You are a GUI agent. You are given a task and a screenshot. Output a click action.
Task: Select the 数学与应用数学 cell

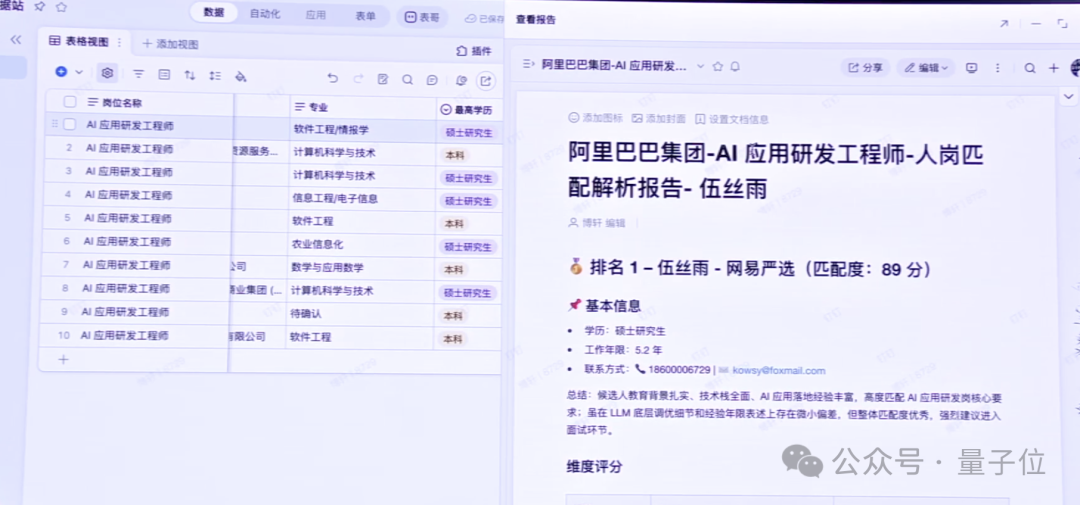pos(360,267)
